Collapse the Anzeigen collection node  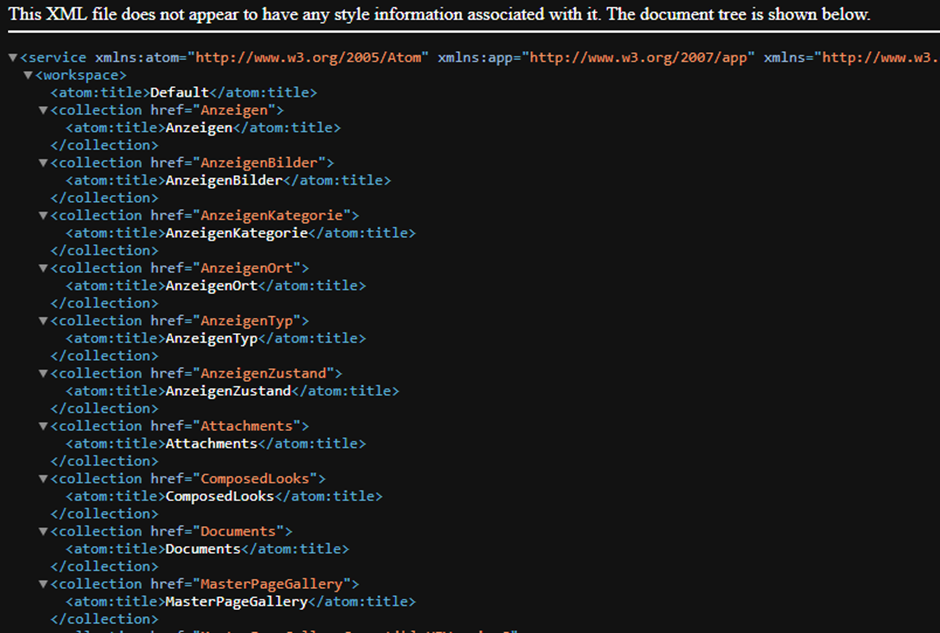click(x=43, y=110)
